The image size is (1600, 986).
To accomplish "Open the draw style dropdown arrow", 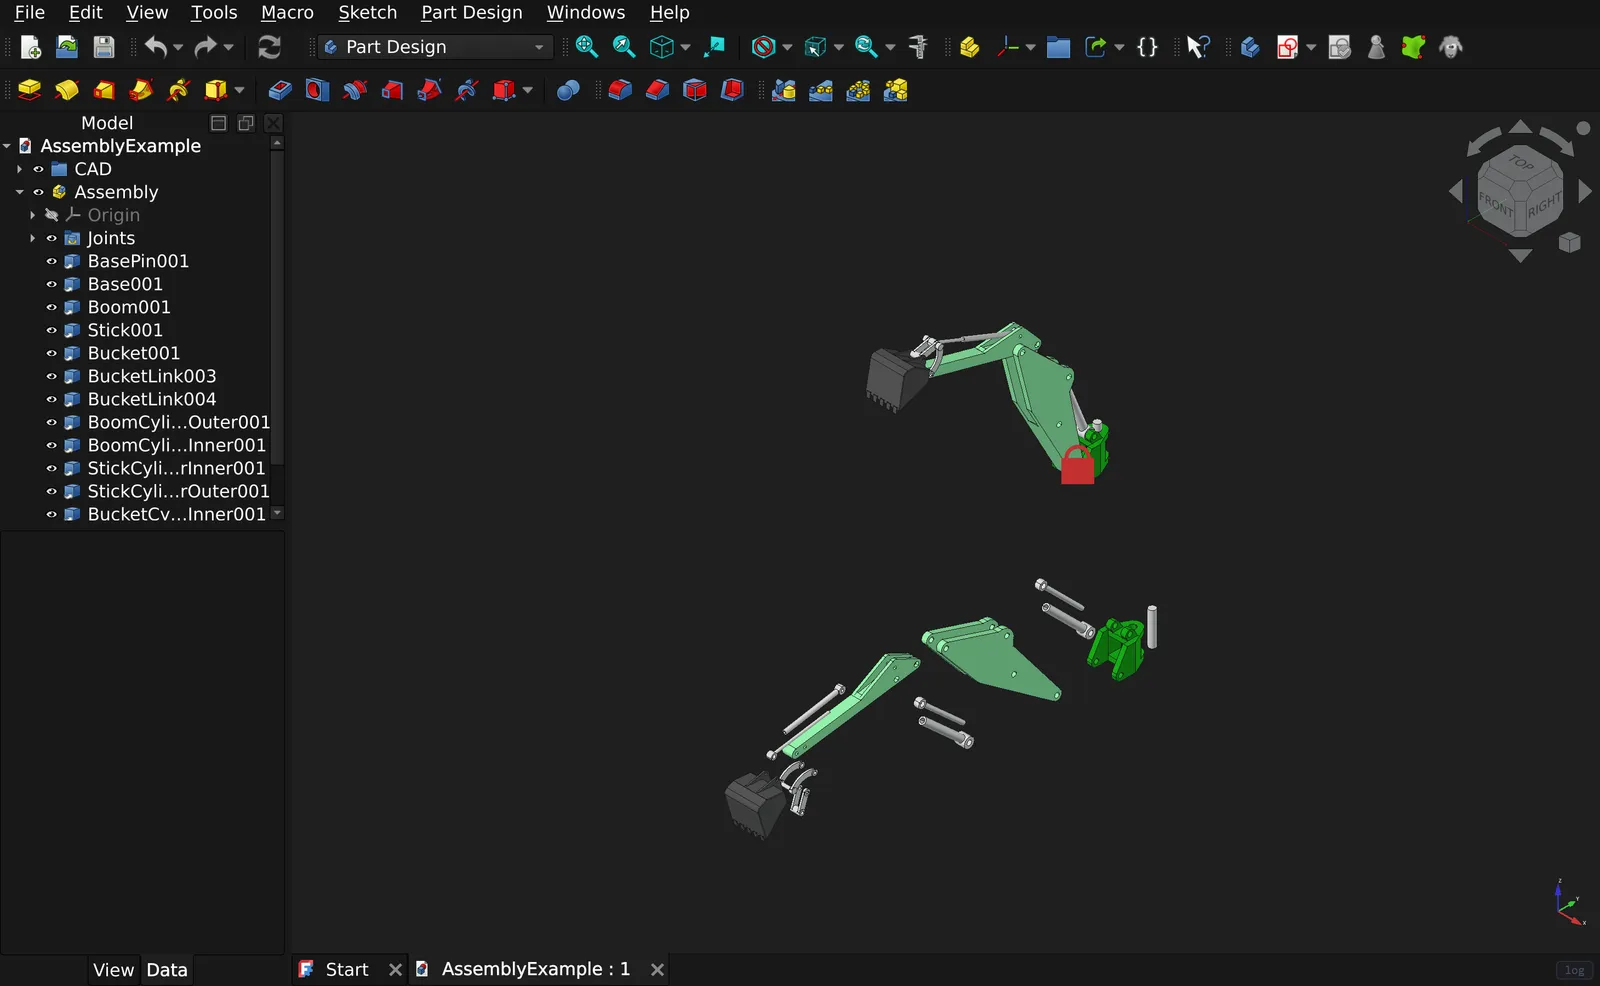I will tap(787, 47).
